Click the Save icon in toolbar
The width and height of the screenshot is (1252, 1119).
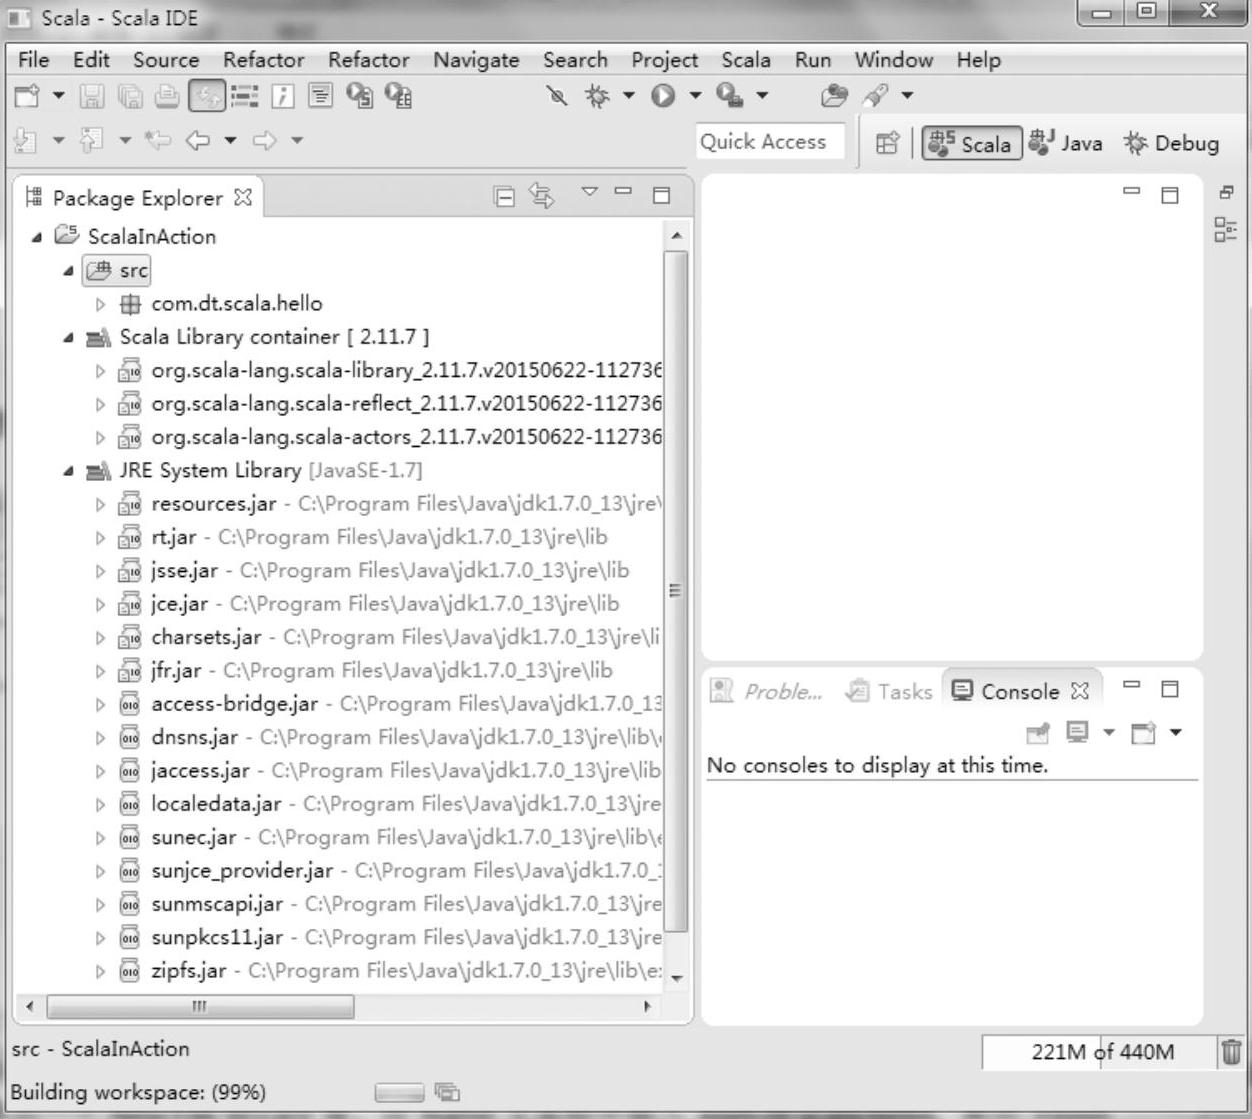pyautogui.click(x=92, y=95)
